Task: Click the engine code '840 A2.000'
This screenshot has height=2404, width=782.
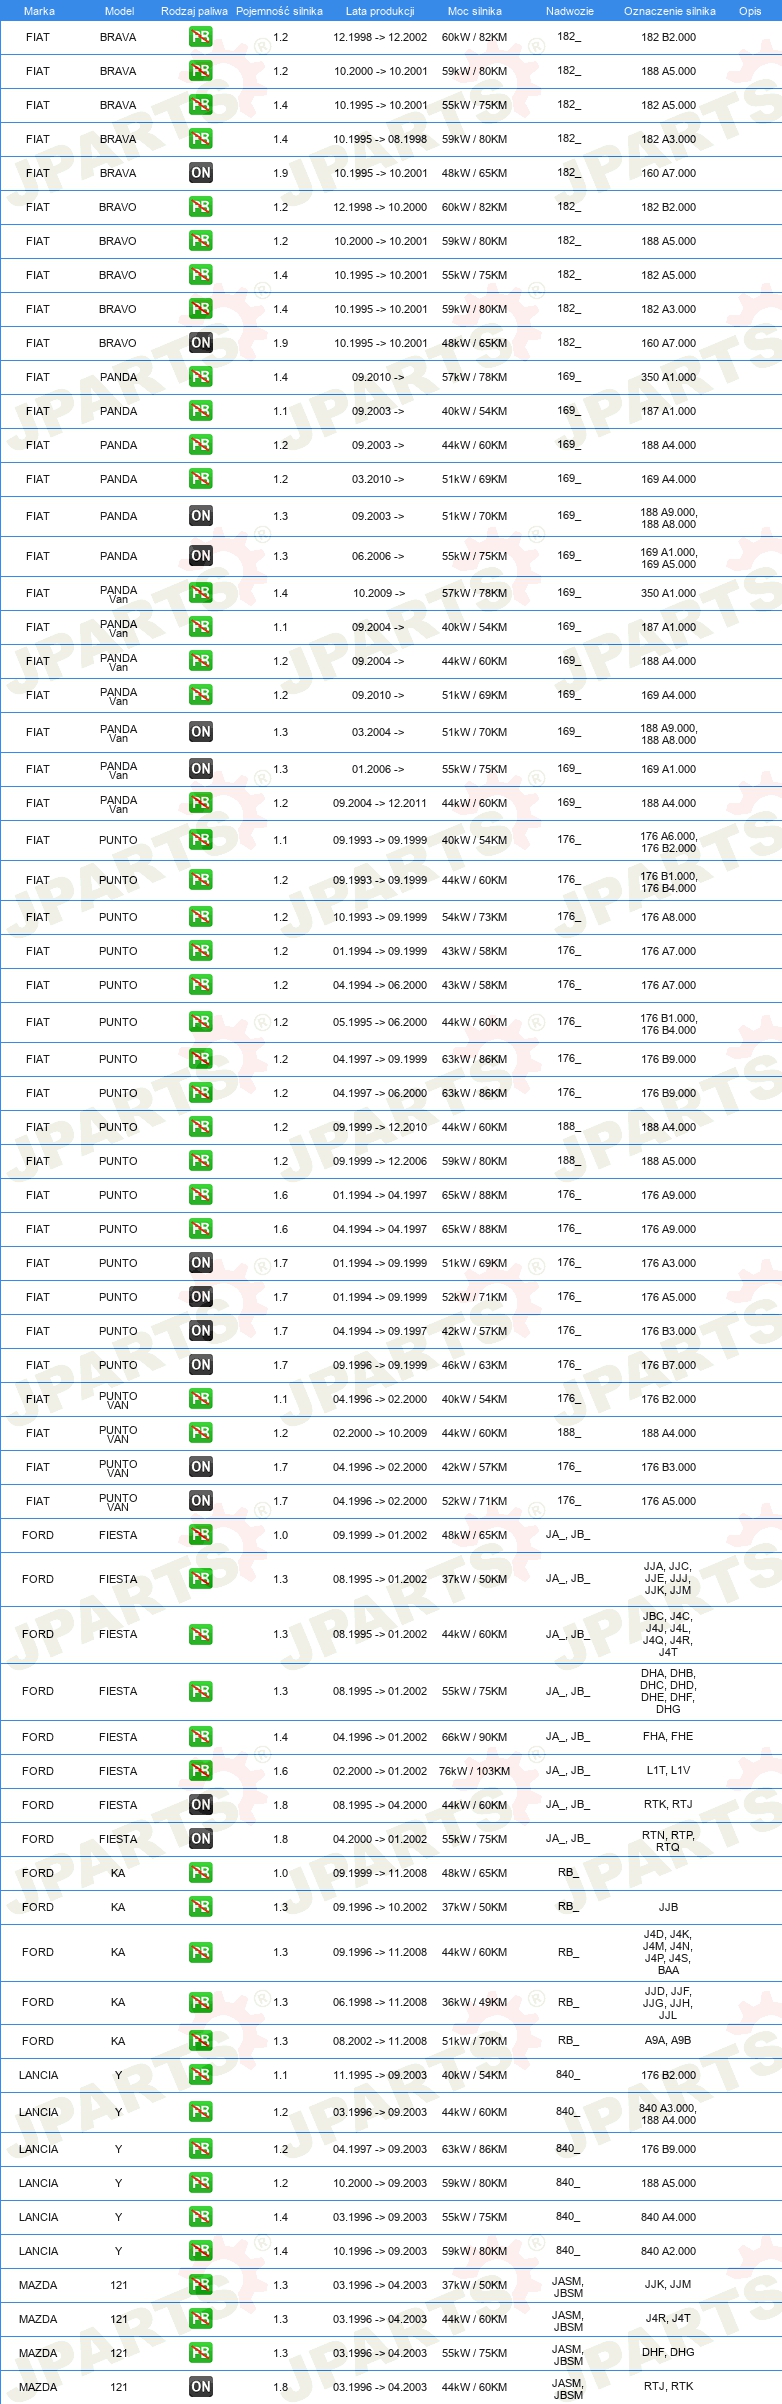Action: click(x=668, y=2251)
